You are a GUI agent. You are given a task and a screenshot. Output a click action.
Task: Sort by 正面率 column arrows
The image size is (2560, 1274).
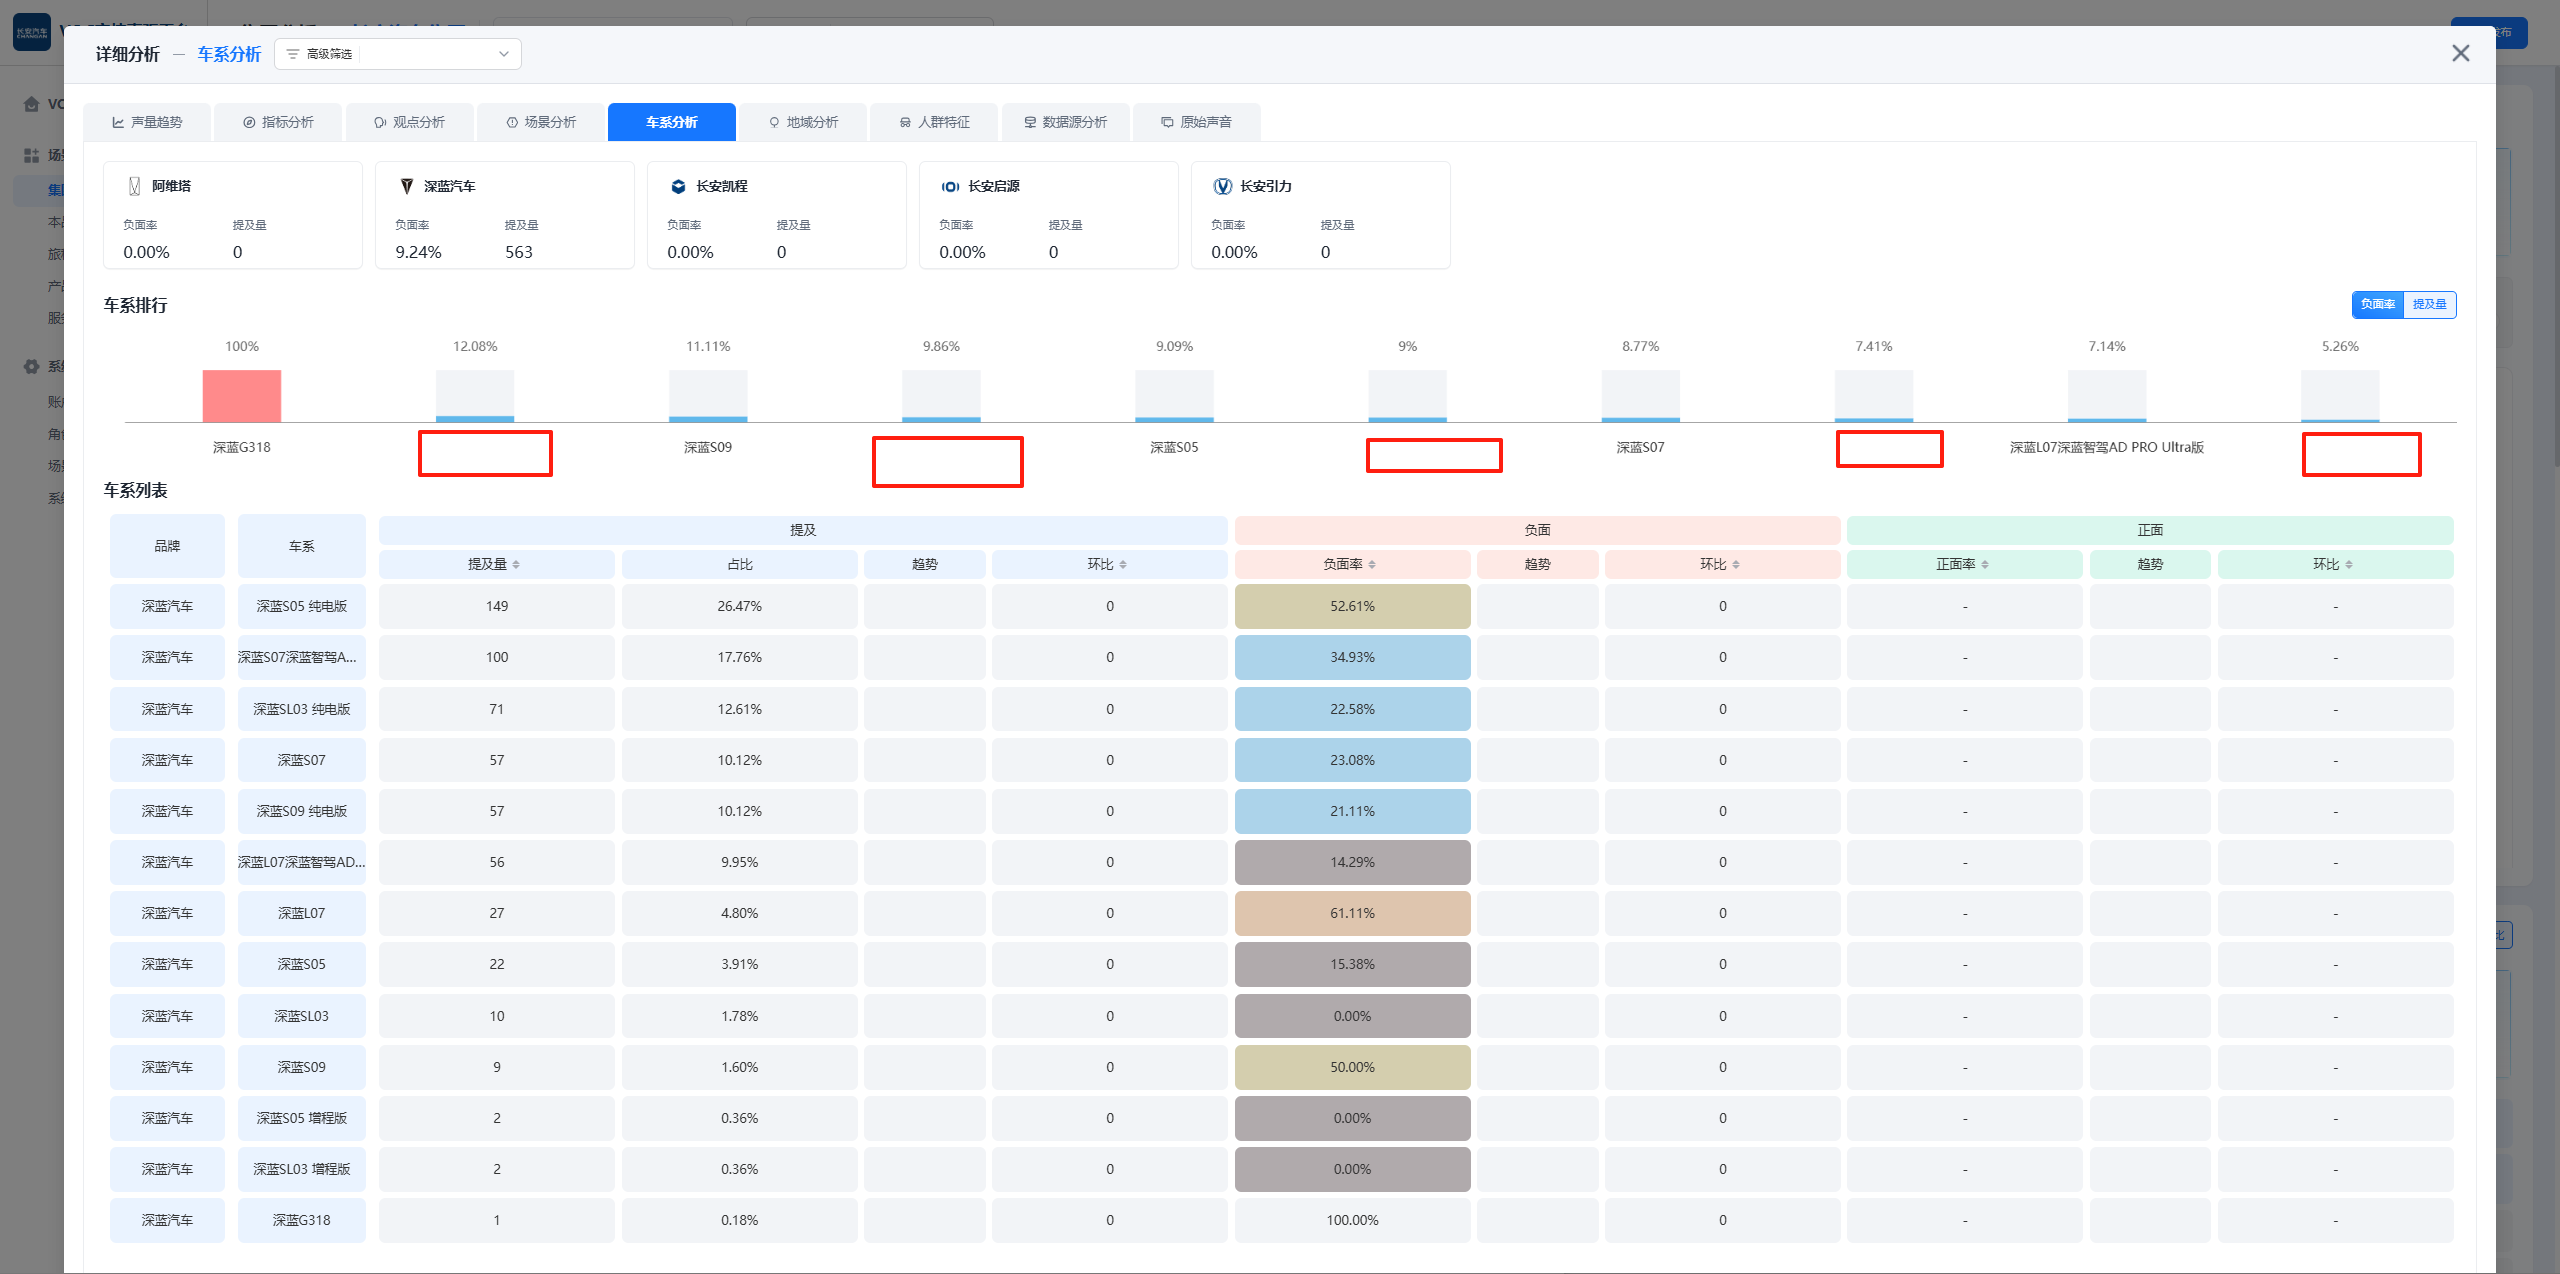coord(1985,565)
